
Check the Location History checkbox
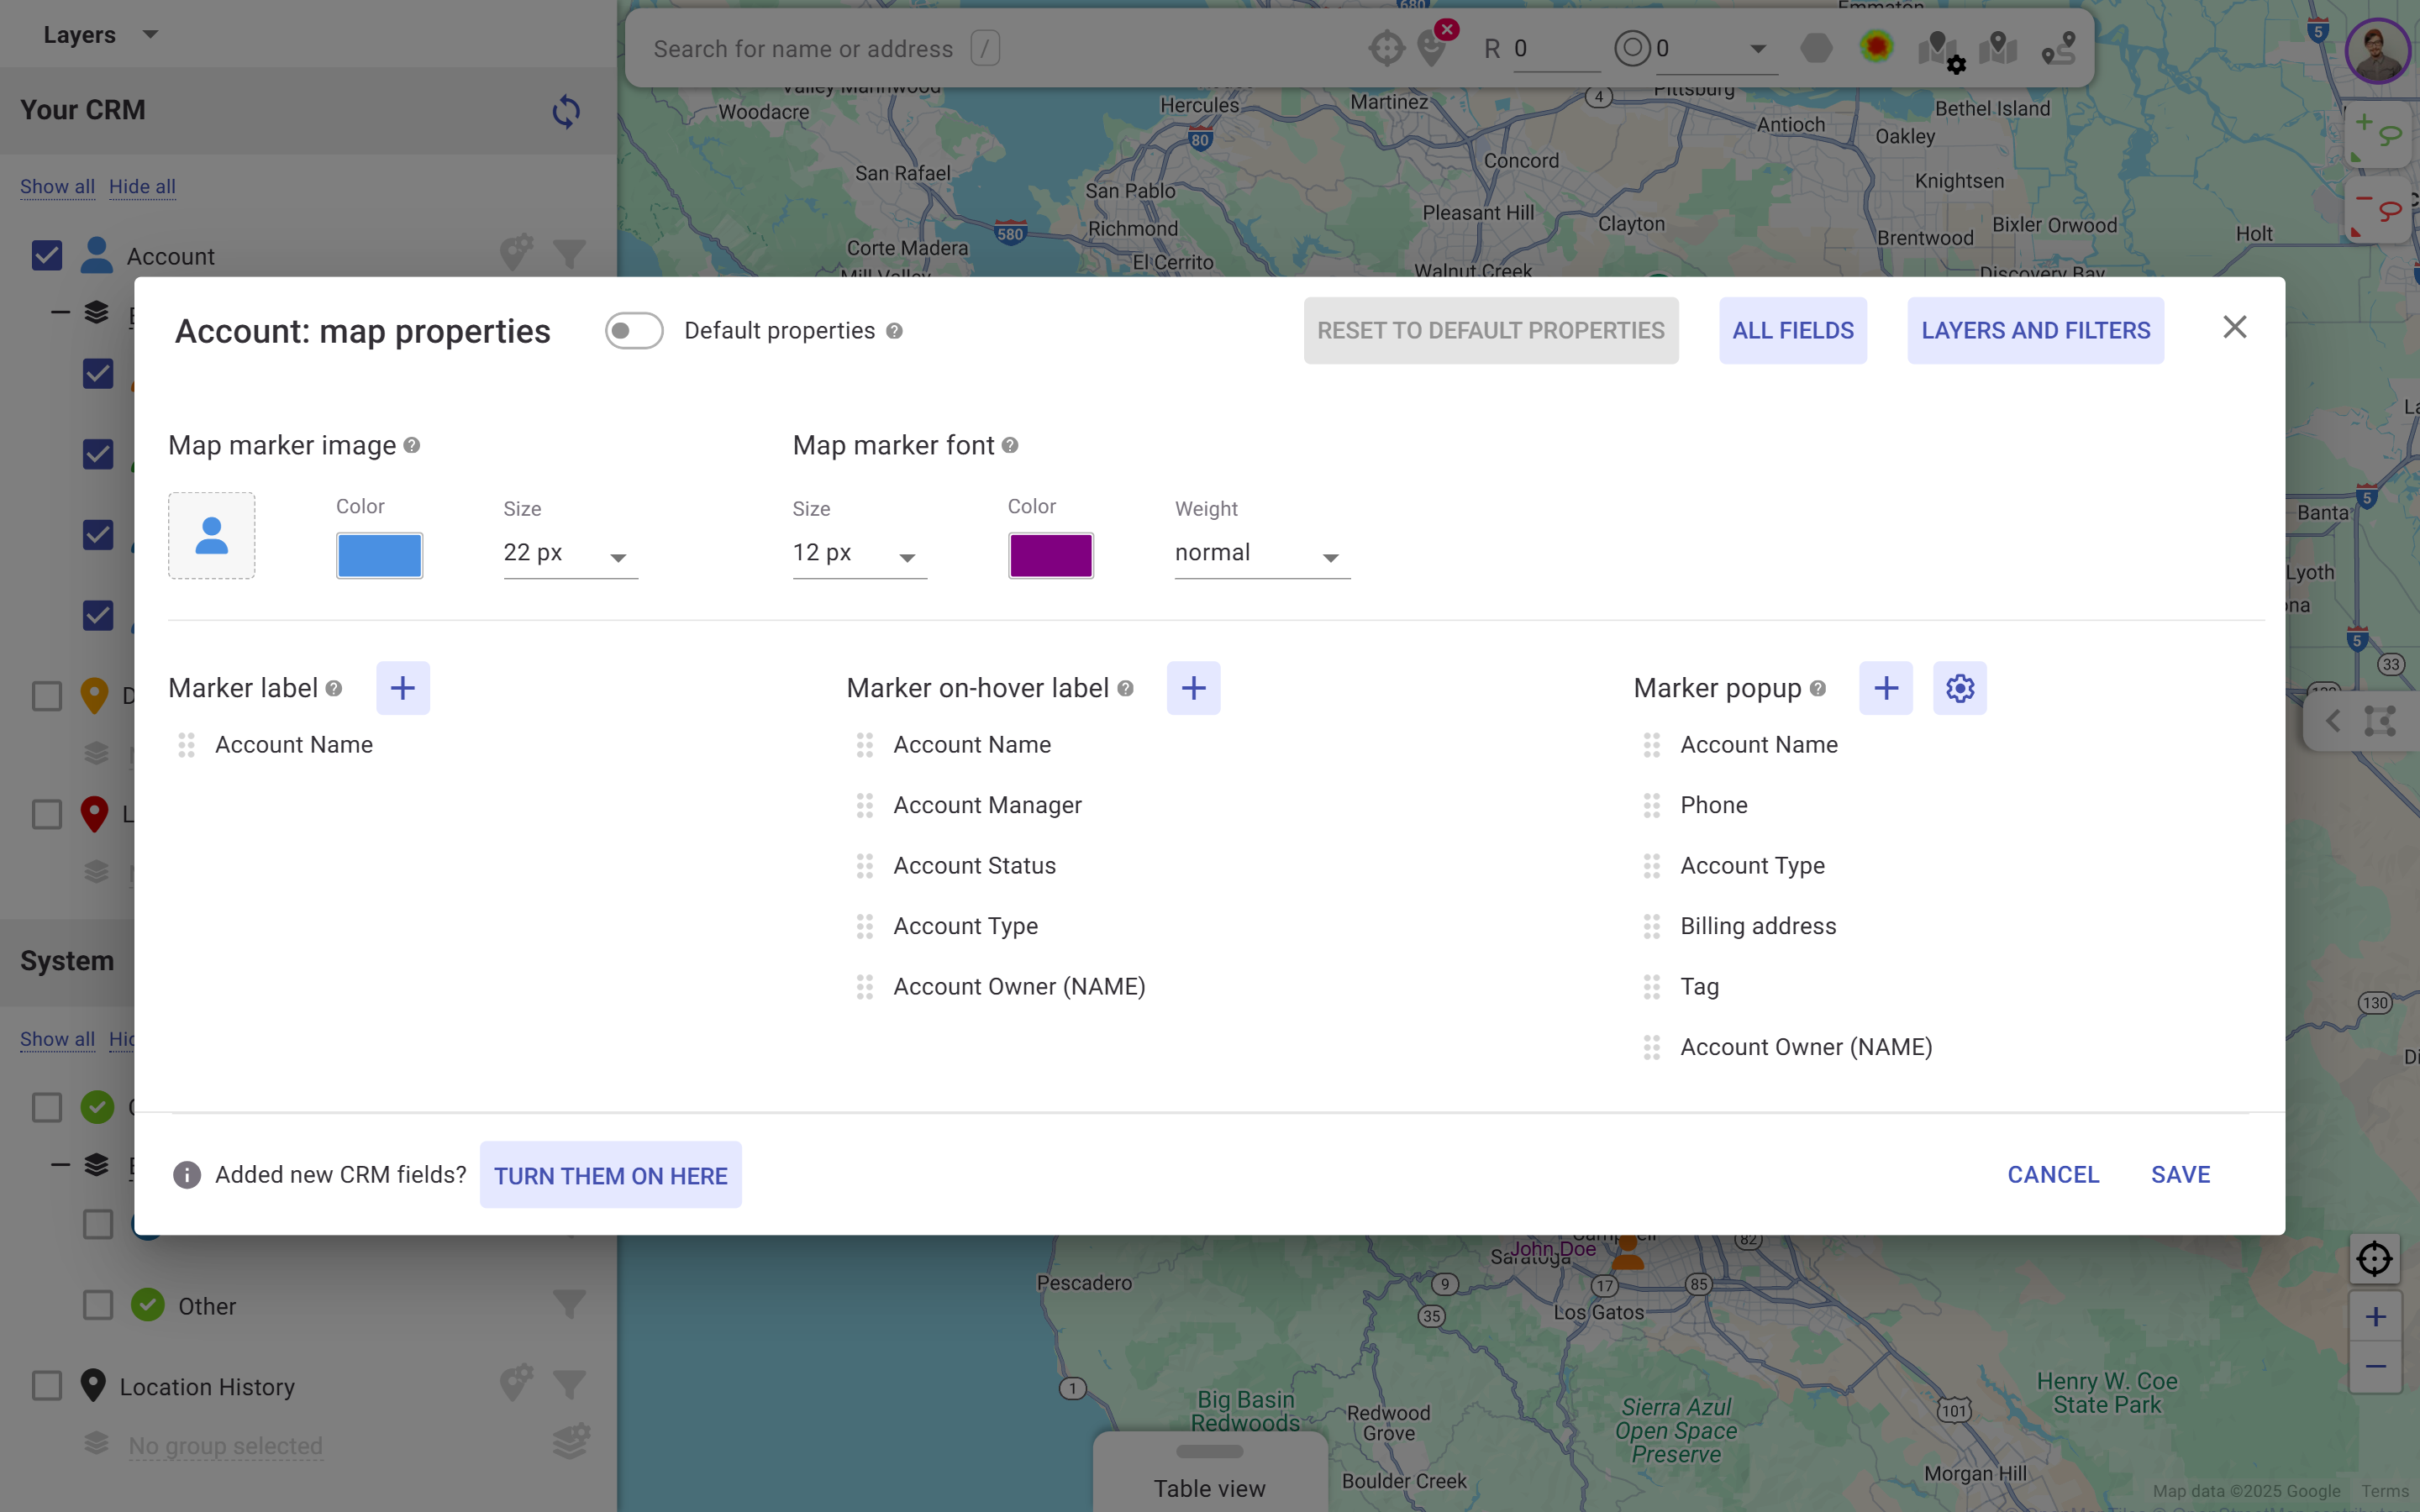(47, 1385)
